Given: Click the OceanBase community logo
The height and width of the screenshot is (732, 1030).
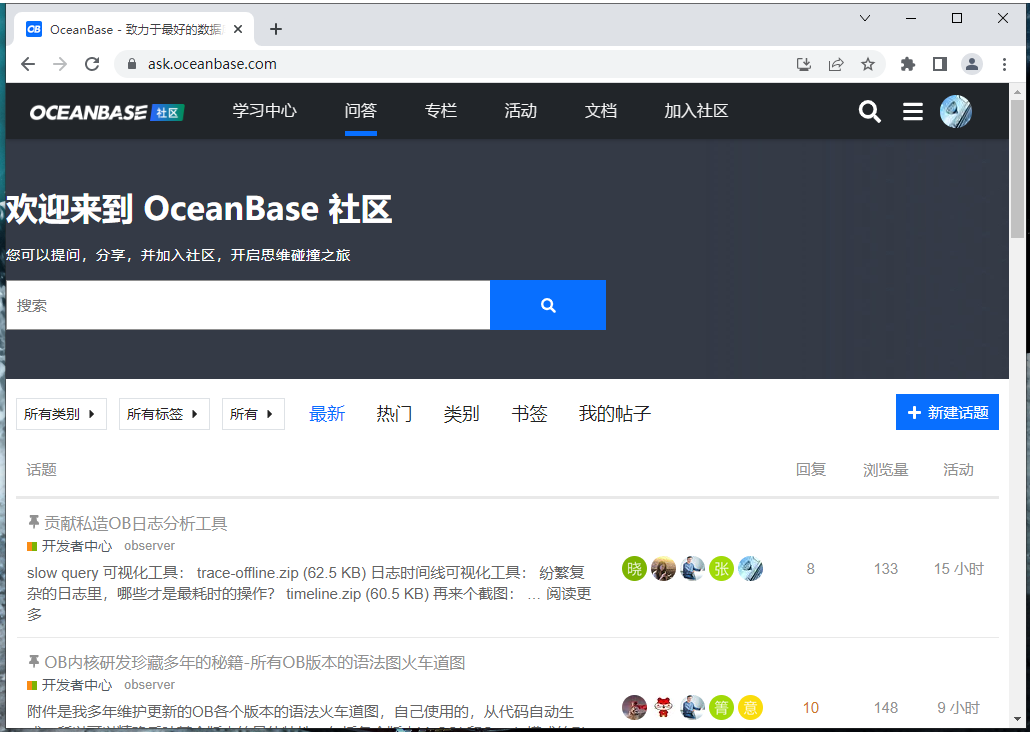Looking at the screenshot, I should point(107,112).
